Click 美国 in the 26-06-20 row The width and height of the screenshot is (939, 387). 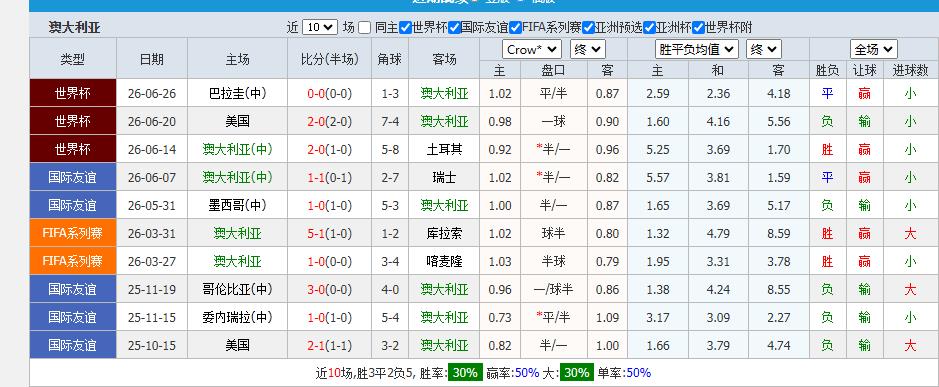(238, 122)
